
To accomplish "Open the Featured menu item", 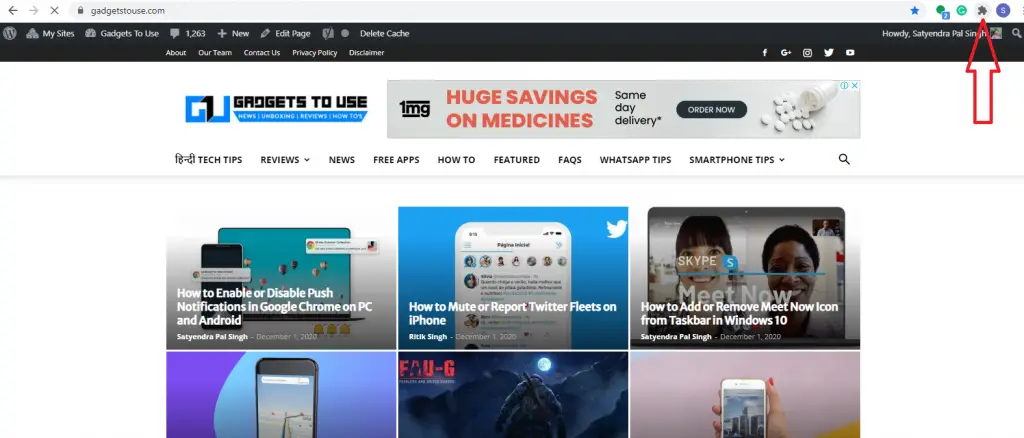I will [517, 160].
